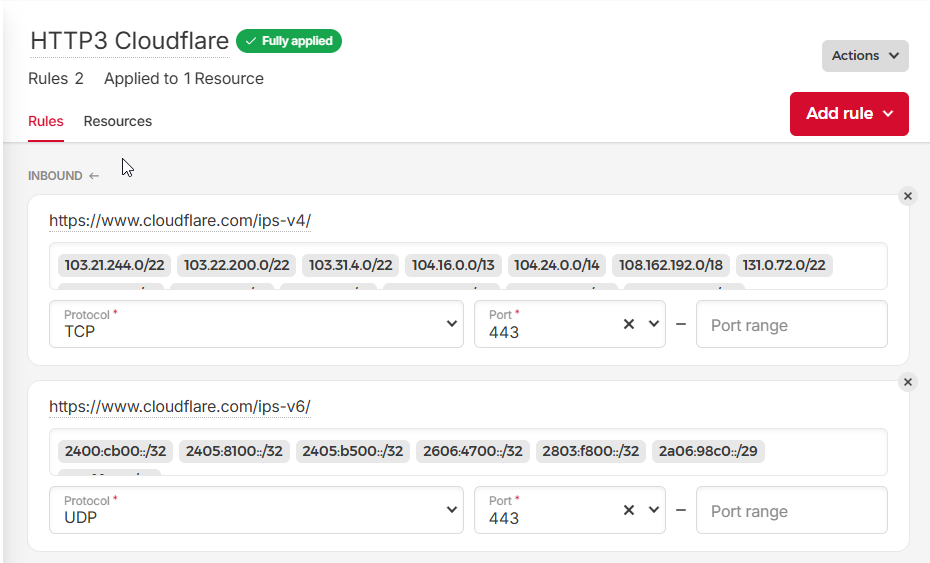Edit the ips-v4 rule description link
This screenshot has width=930, height=563.
click(x=180, y=221)
